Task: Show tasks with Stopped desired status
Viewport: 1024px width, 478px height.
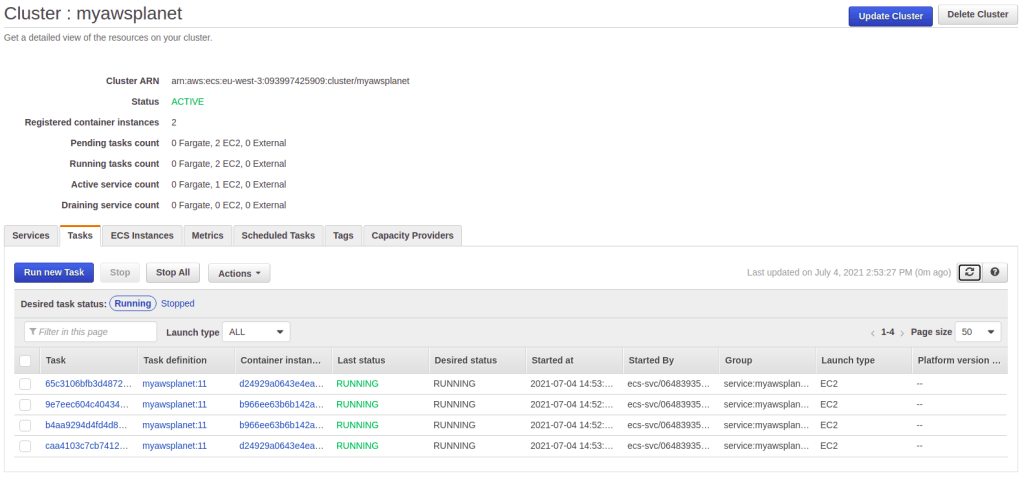Action: (178, 303)
